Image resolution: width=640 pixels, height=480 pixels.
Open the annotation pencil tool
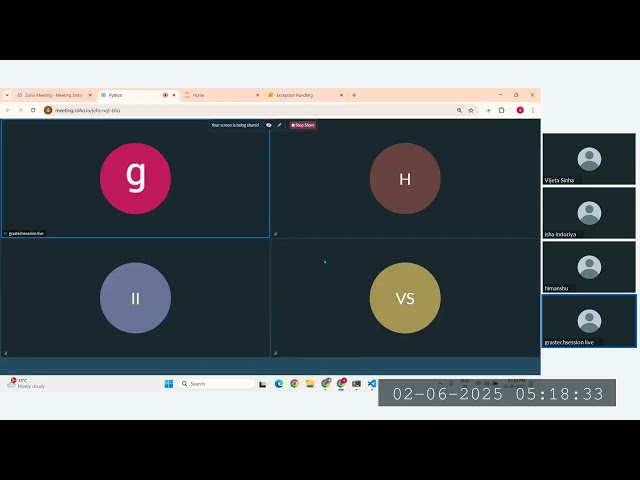(280, 125)
